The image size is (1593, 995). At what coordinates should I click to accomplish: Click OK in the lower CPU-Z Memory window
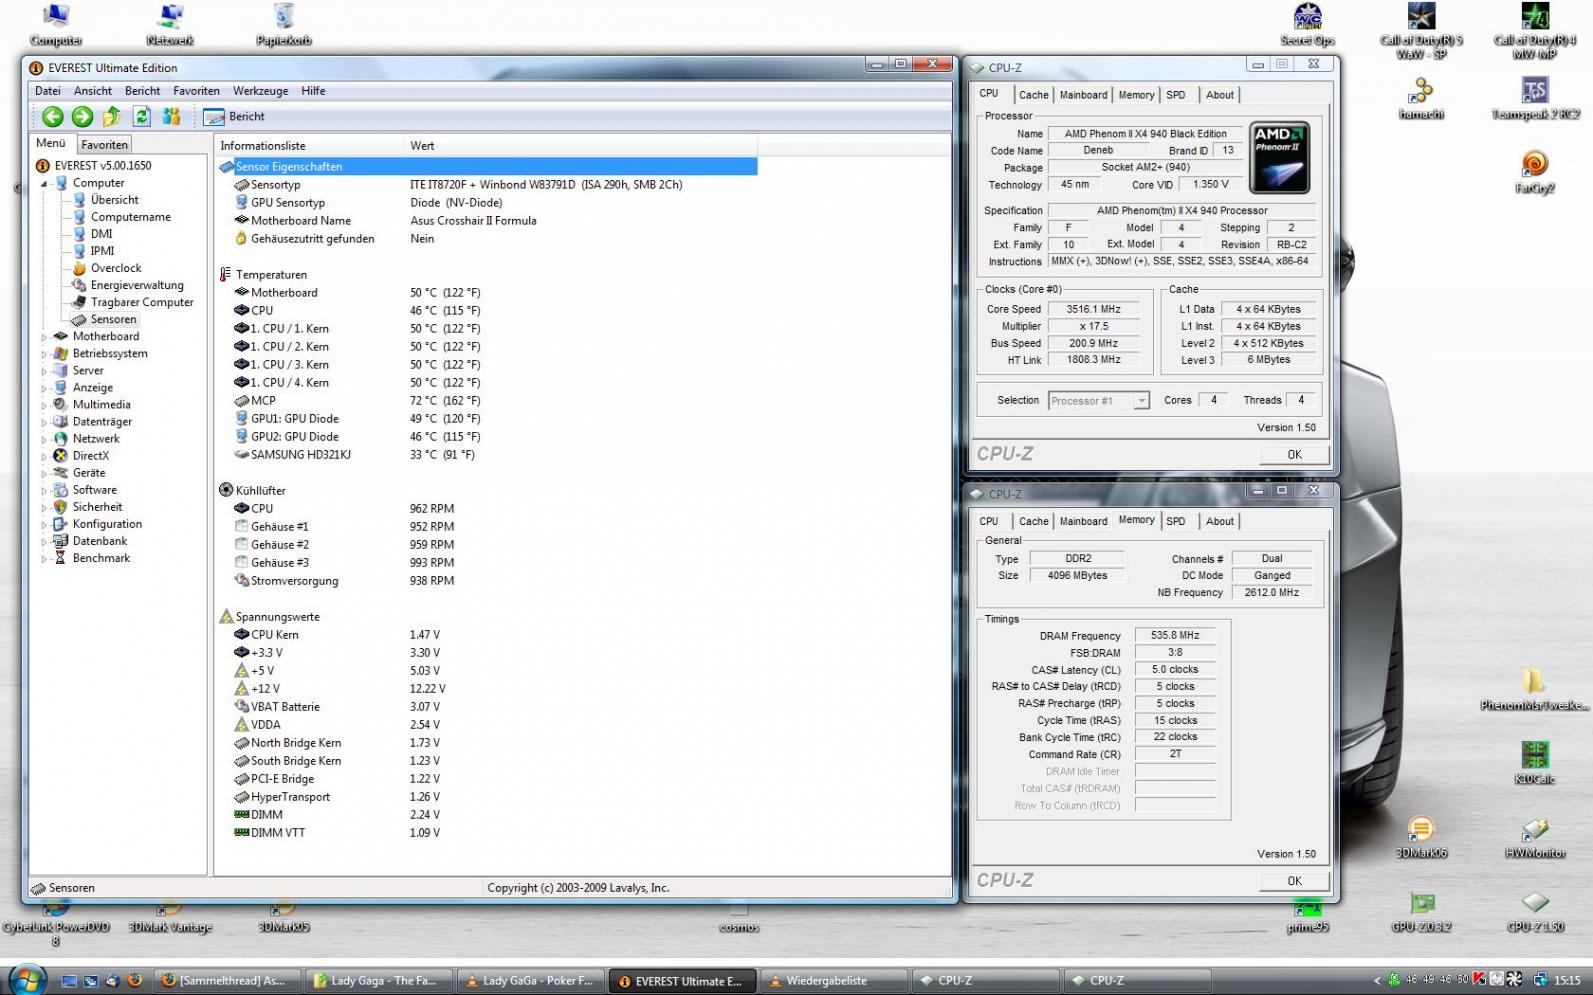[1294, 881]
